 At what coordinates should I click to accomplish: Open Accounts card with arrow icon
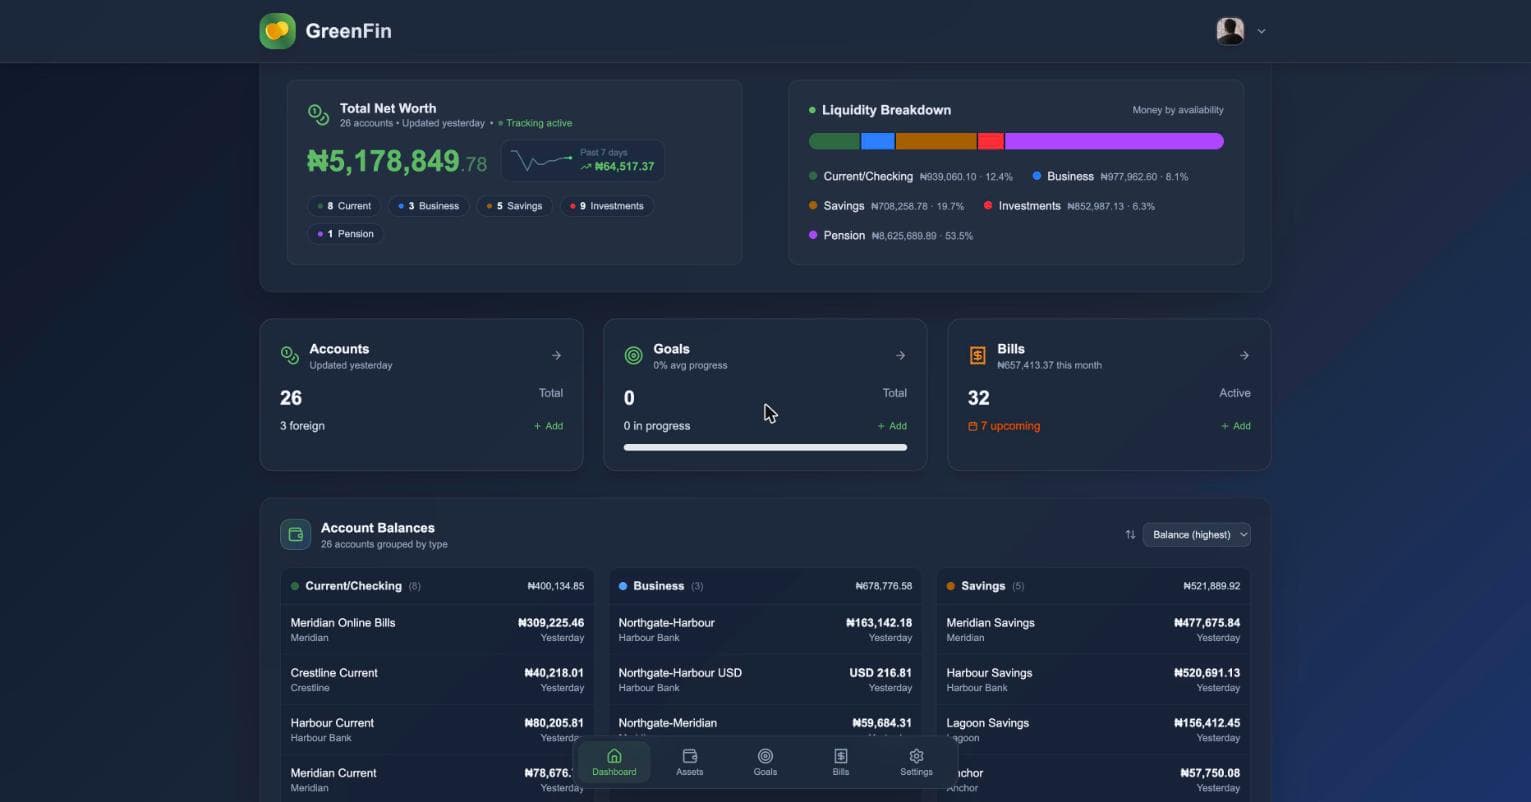556,355
